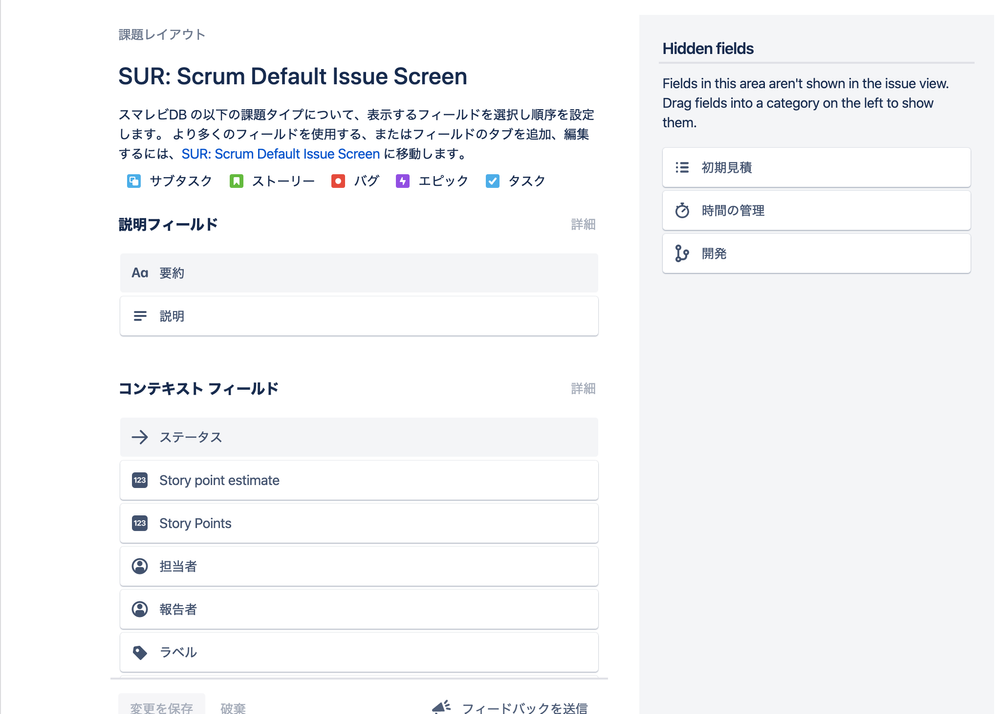The height and width of the screenshot is (714, 999).
Task: Select the 要約 field row
Action: [359, 273]
